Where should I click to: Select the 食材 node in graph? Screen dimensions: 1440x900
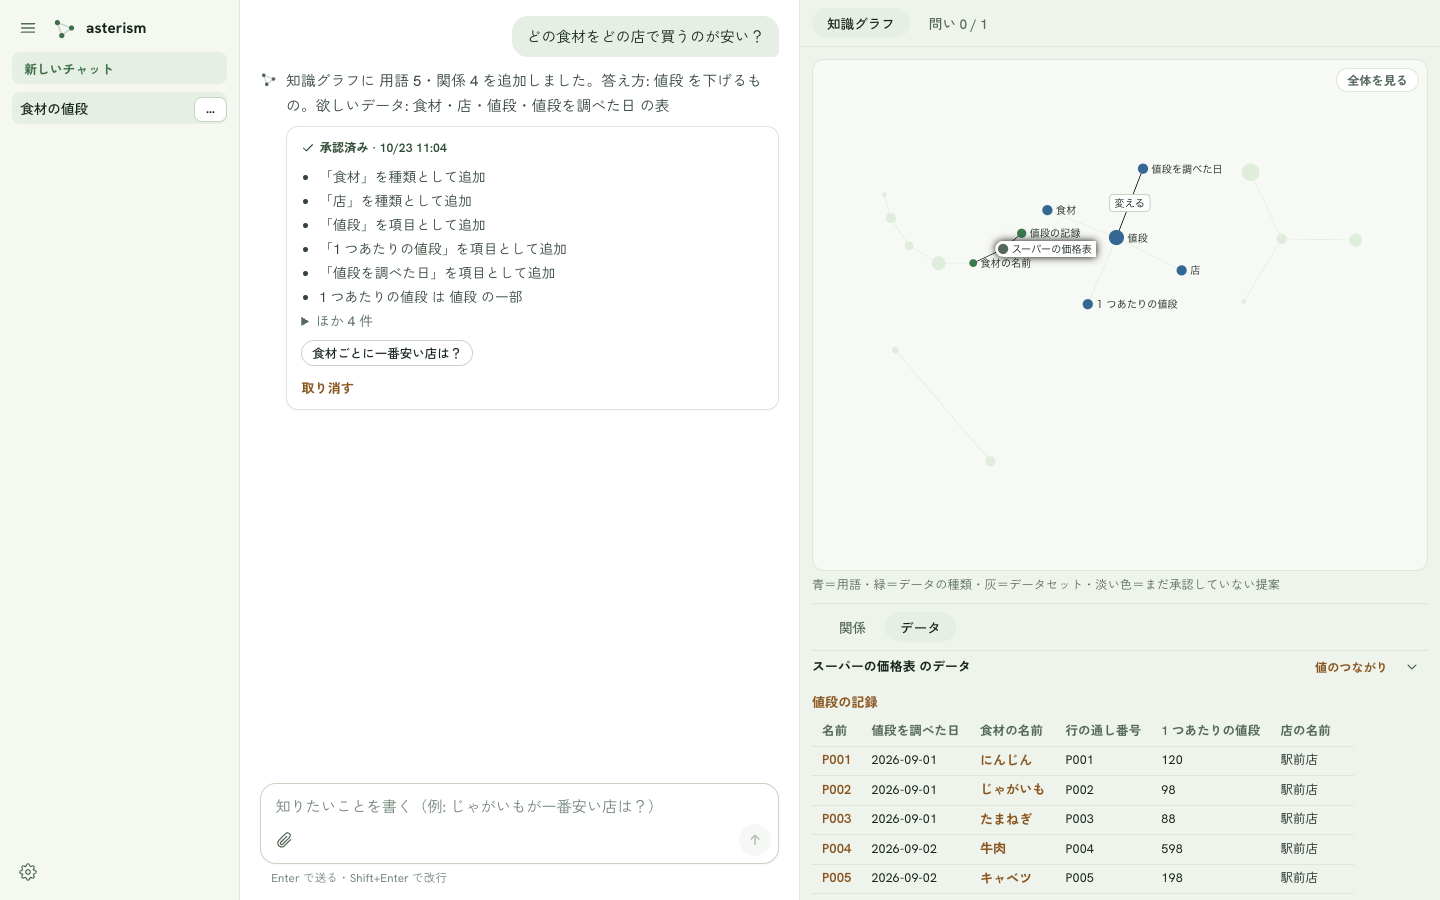click(1047, 210)
